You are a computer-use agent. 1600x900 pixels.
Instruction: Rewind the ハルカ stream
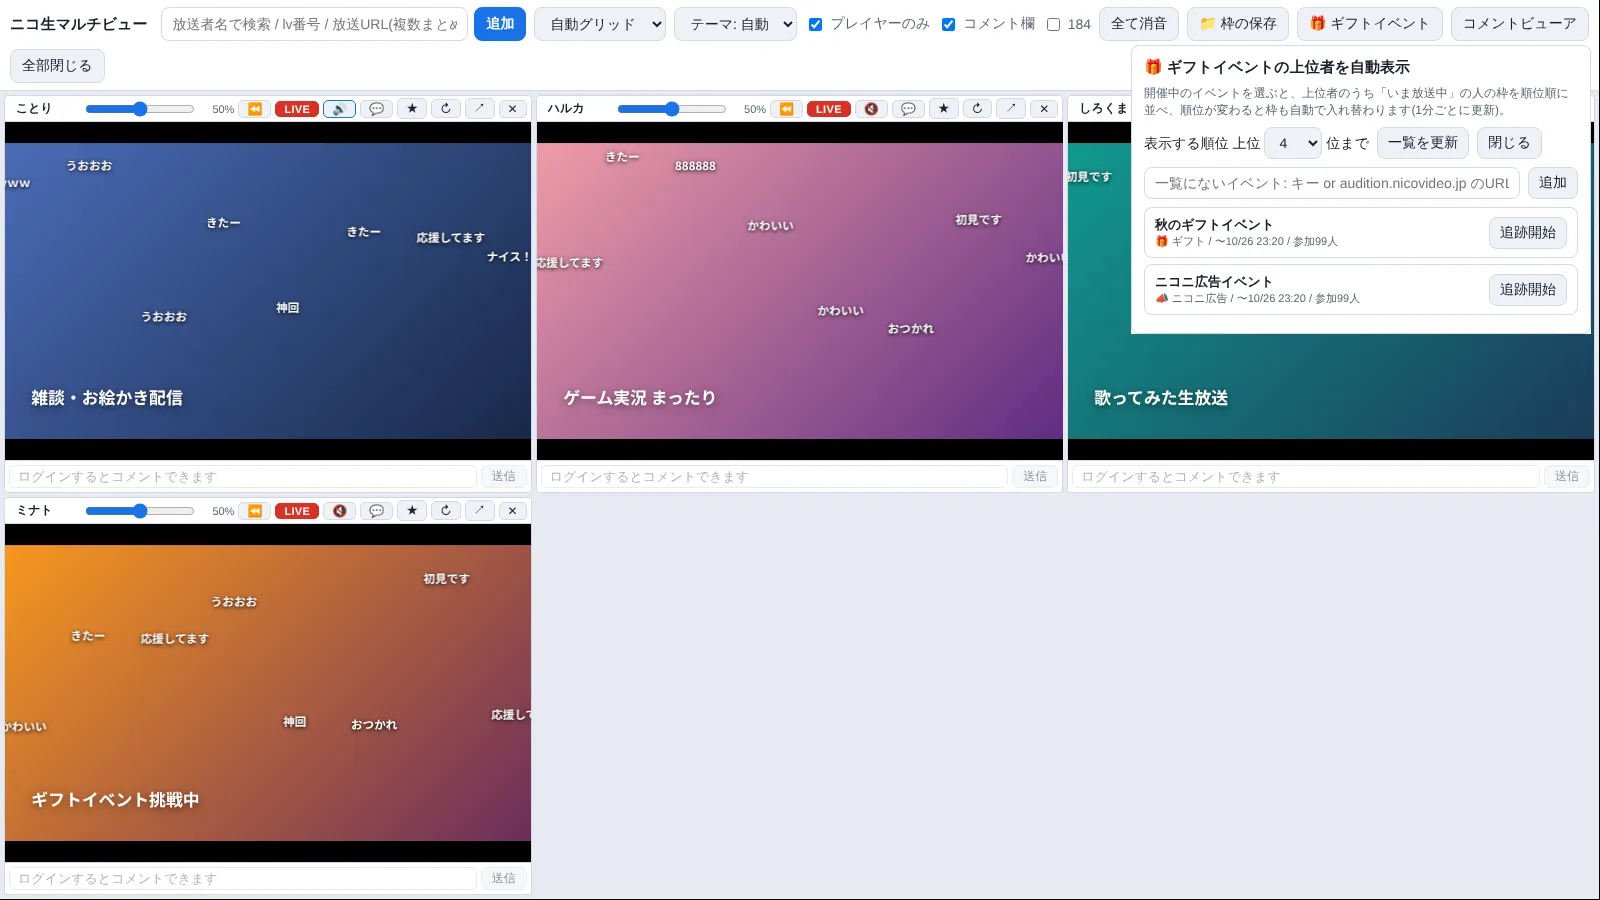coord(787,109)
